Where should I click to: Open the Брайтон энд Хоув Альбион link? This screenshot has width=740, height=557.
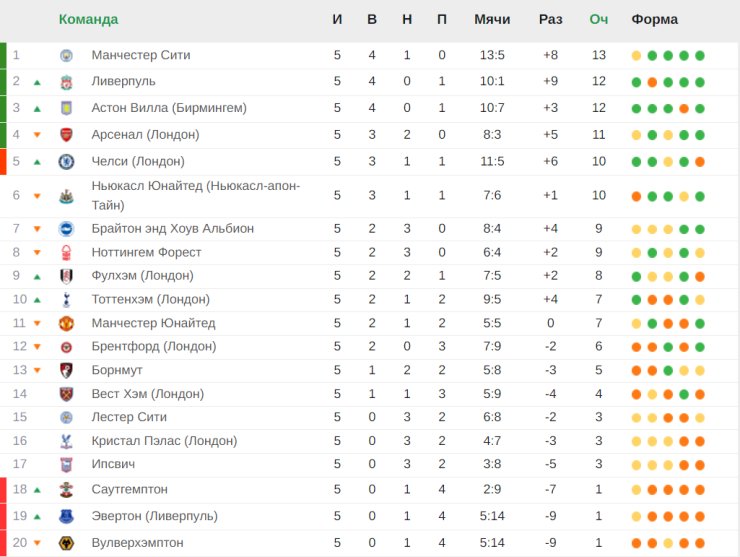coord(173,229)
